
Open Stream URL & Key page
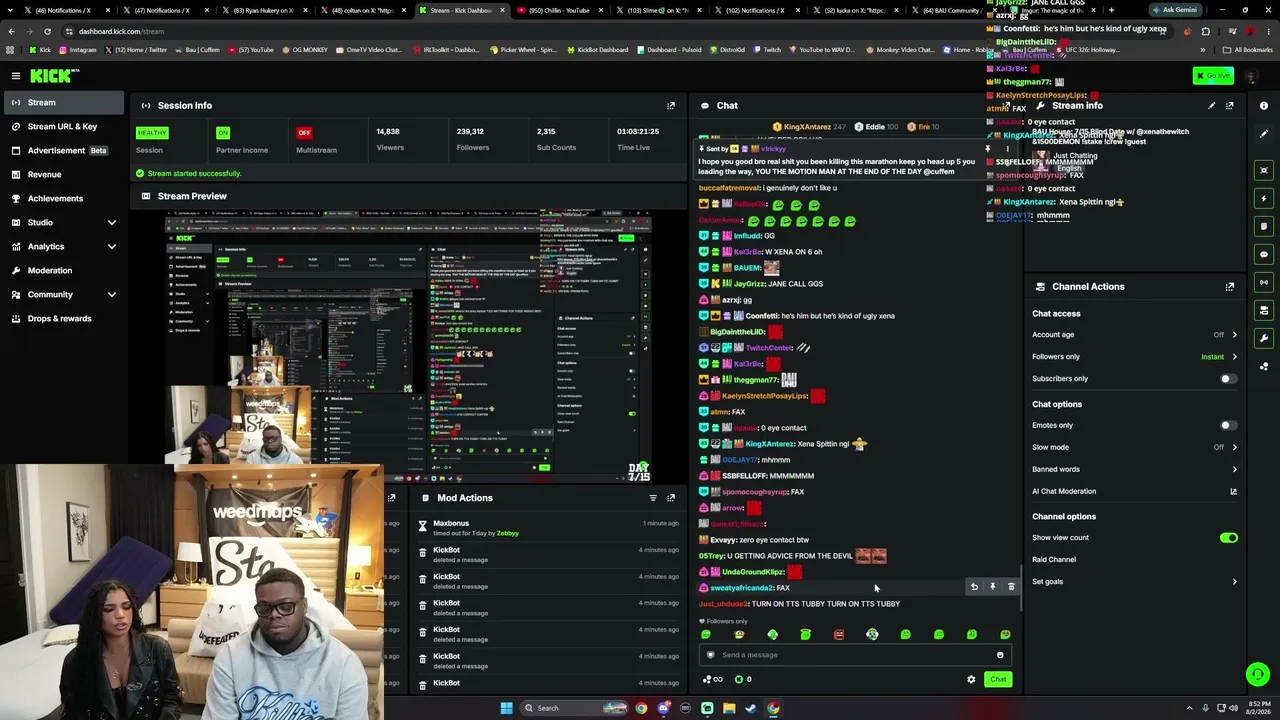(64, 126)
